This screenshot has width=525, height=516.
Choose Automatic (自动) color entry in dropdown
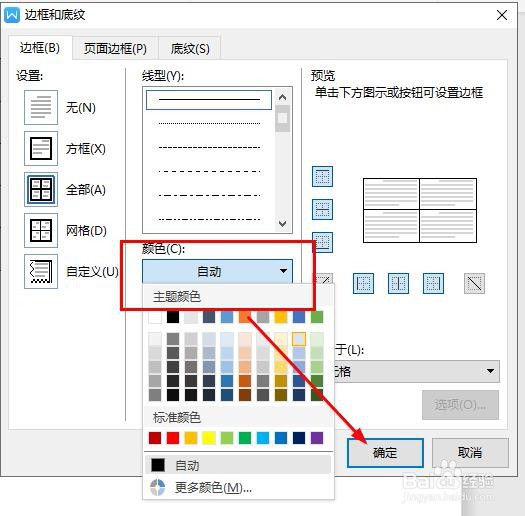(x=238, y=465)
